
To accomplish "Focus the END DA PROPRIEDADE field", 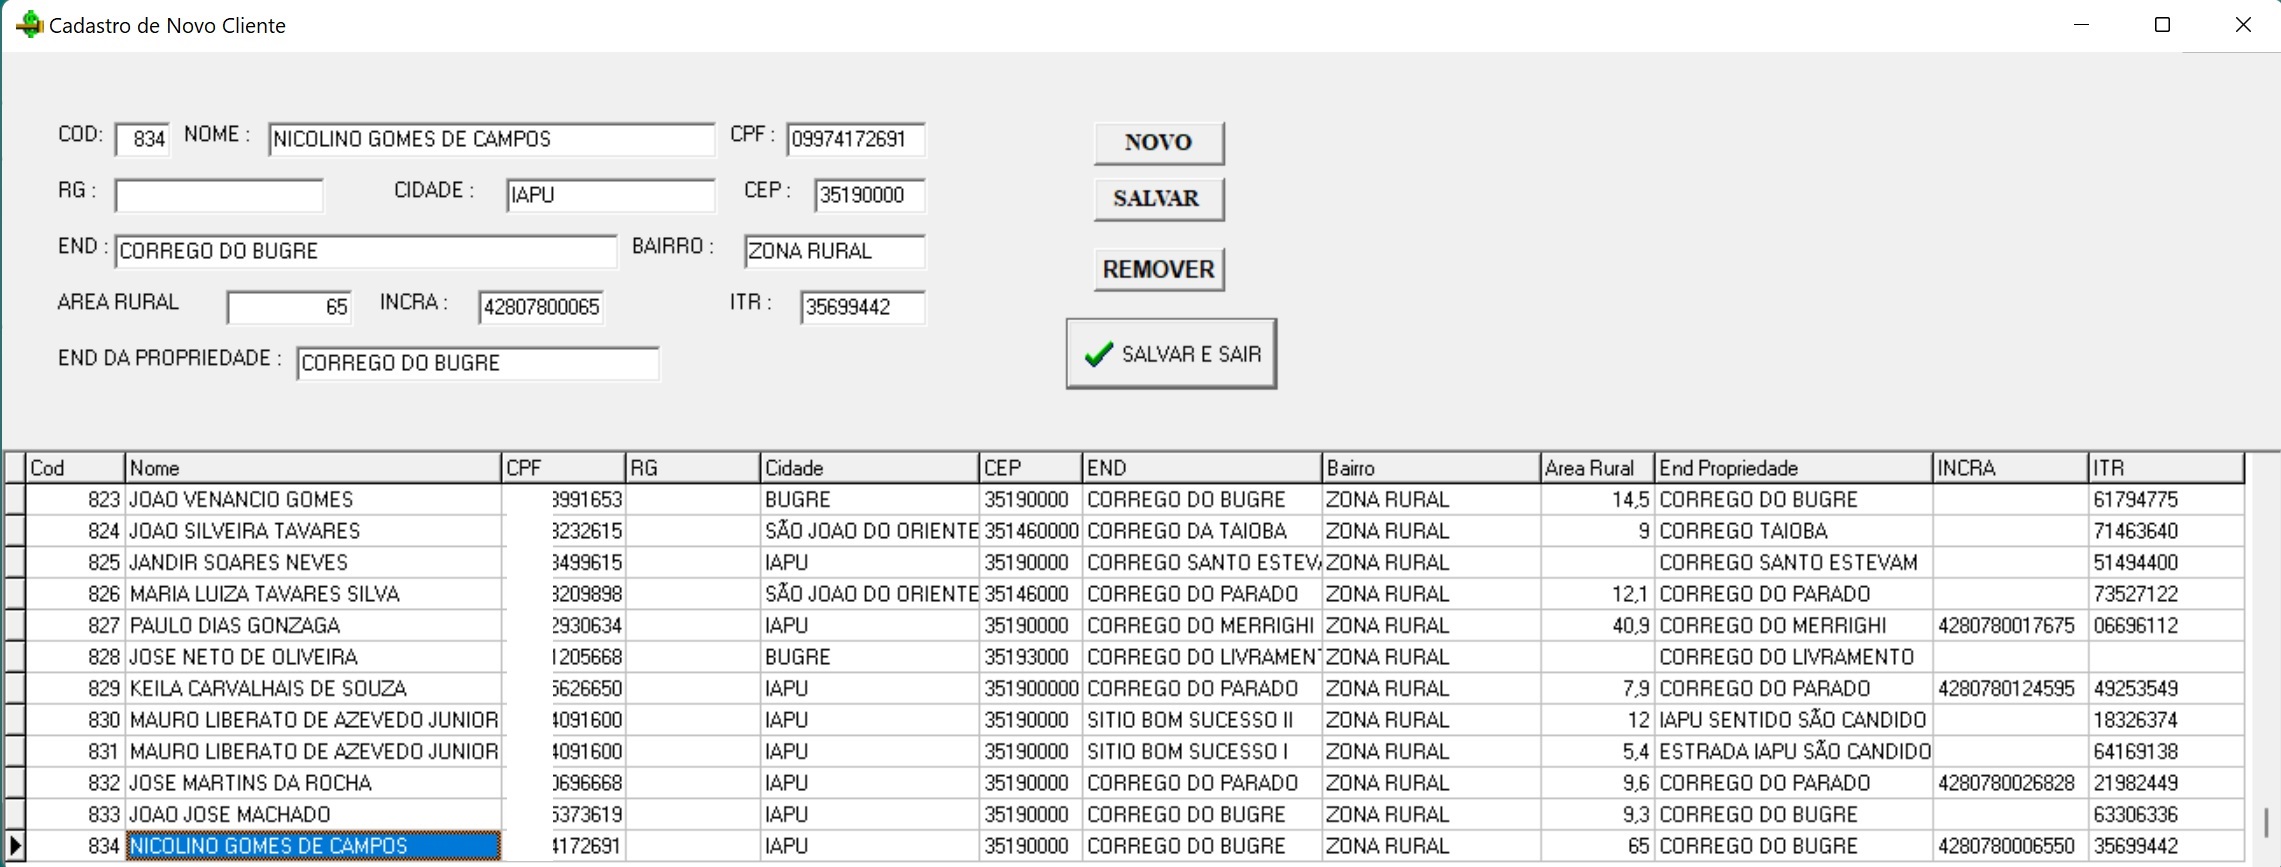I will [477, 364].
